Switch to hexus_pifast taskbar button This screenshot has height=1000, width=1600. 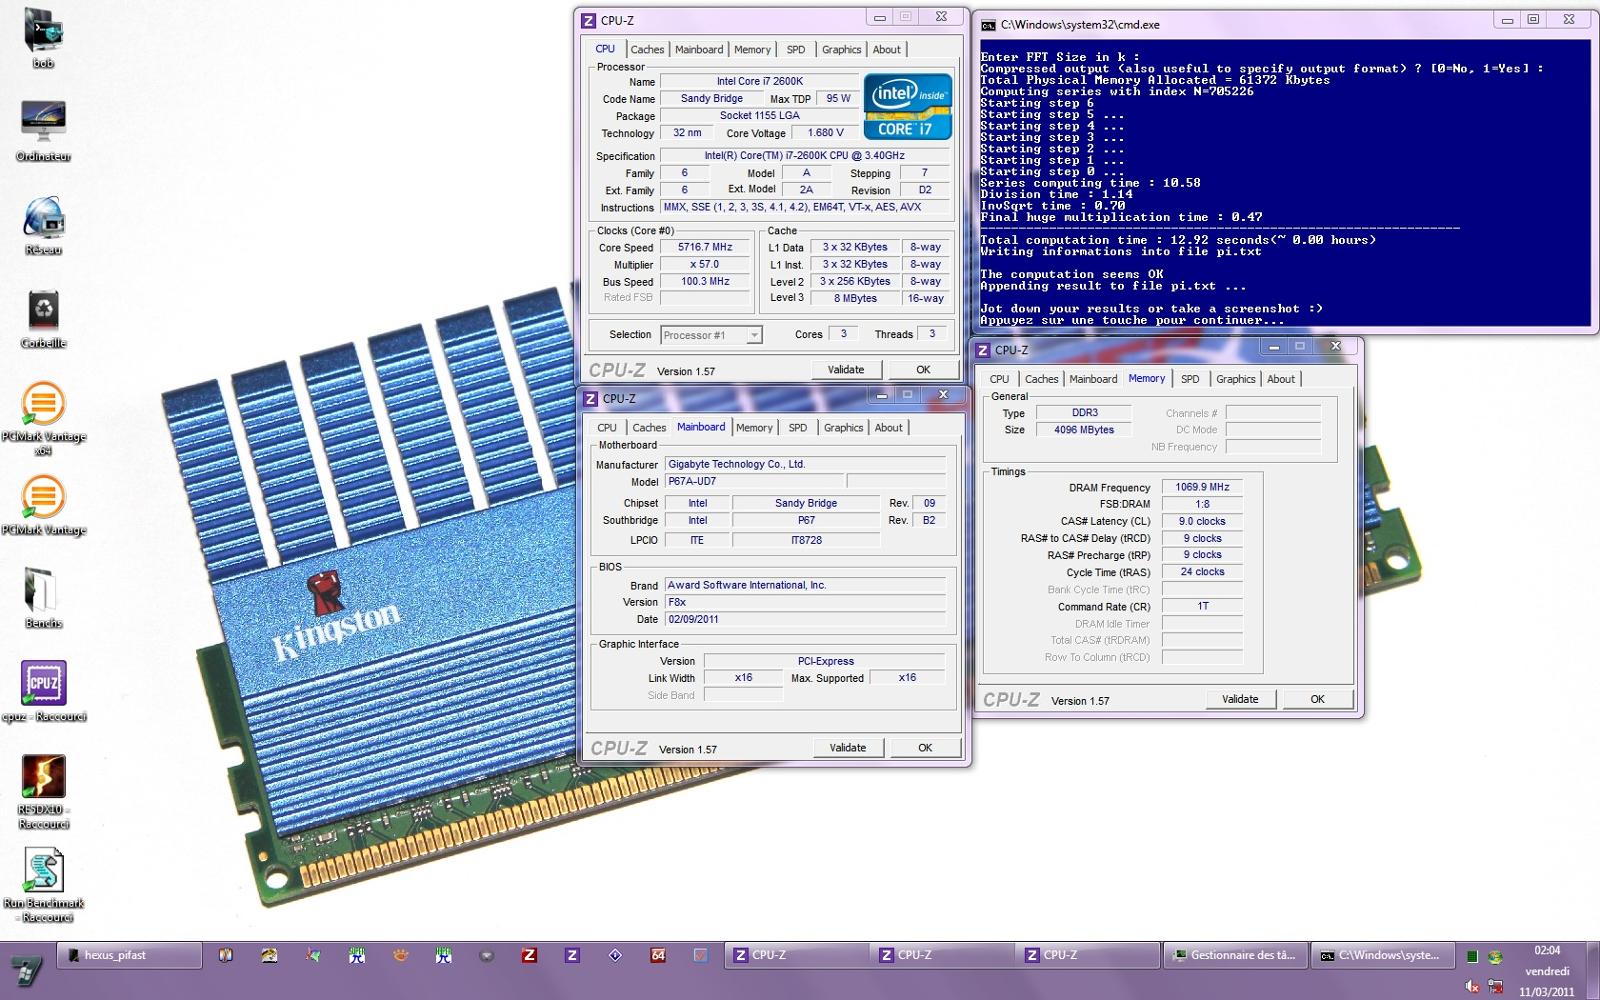click(129, 956)
